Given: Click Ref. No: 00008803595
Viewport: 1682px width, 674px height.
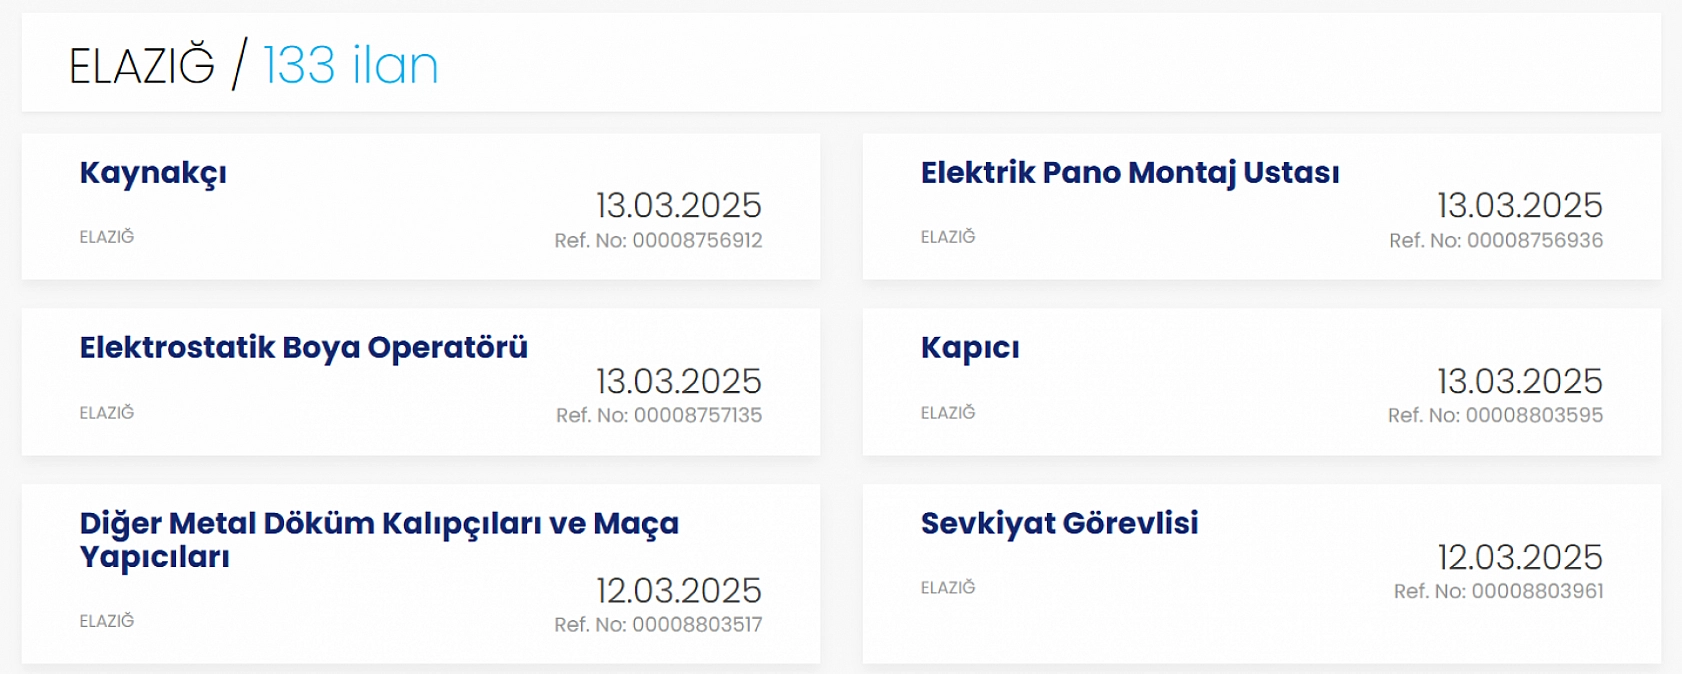Looking at the screenshot, I should click(1495, 416).
